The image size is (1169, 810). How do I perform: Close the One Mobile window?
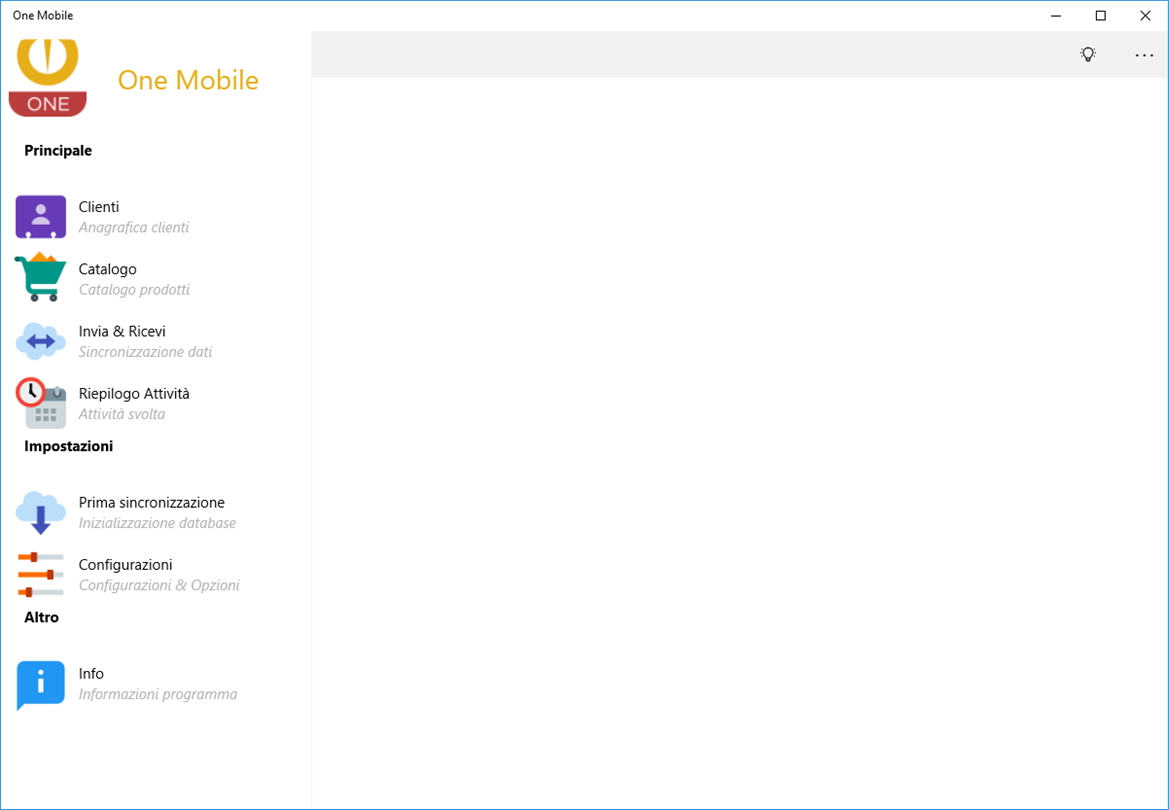click(x=1145, y=16)
